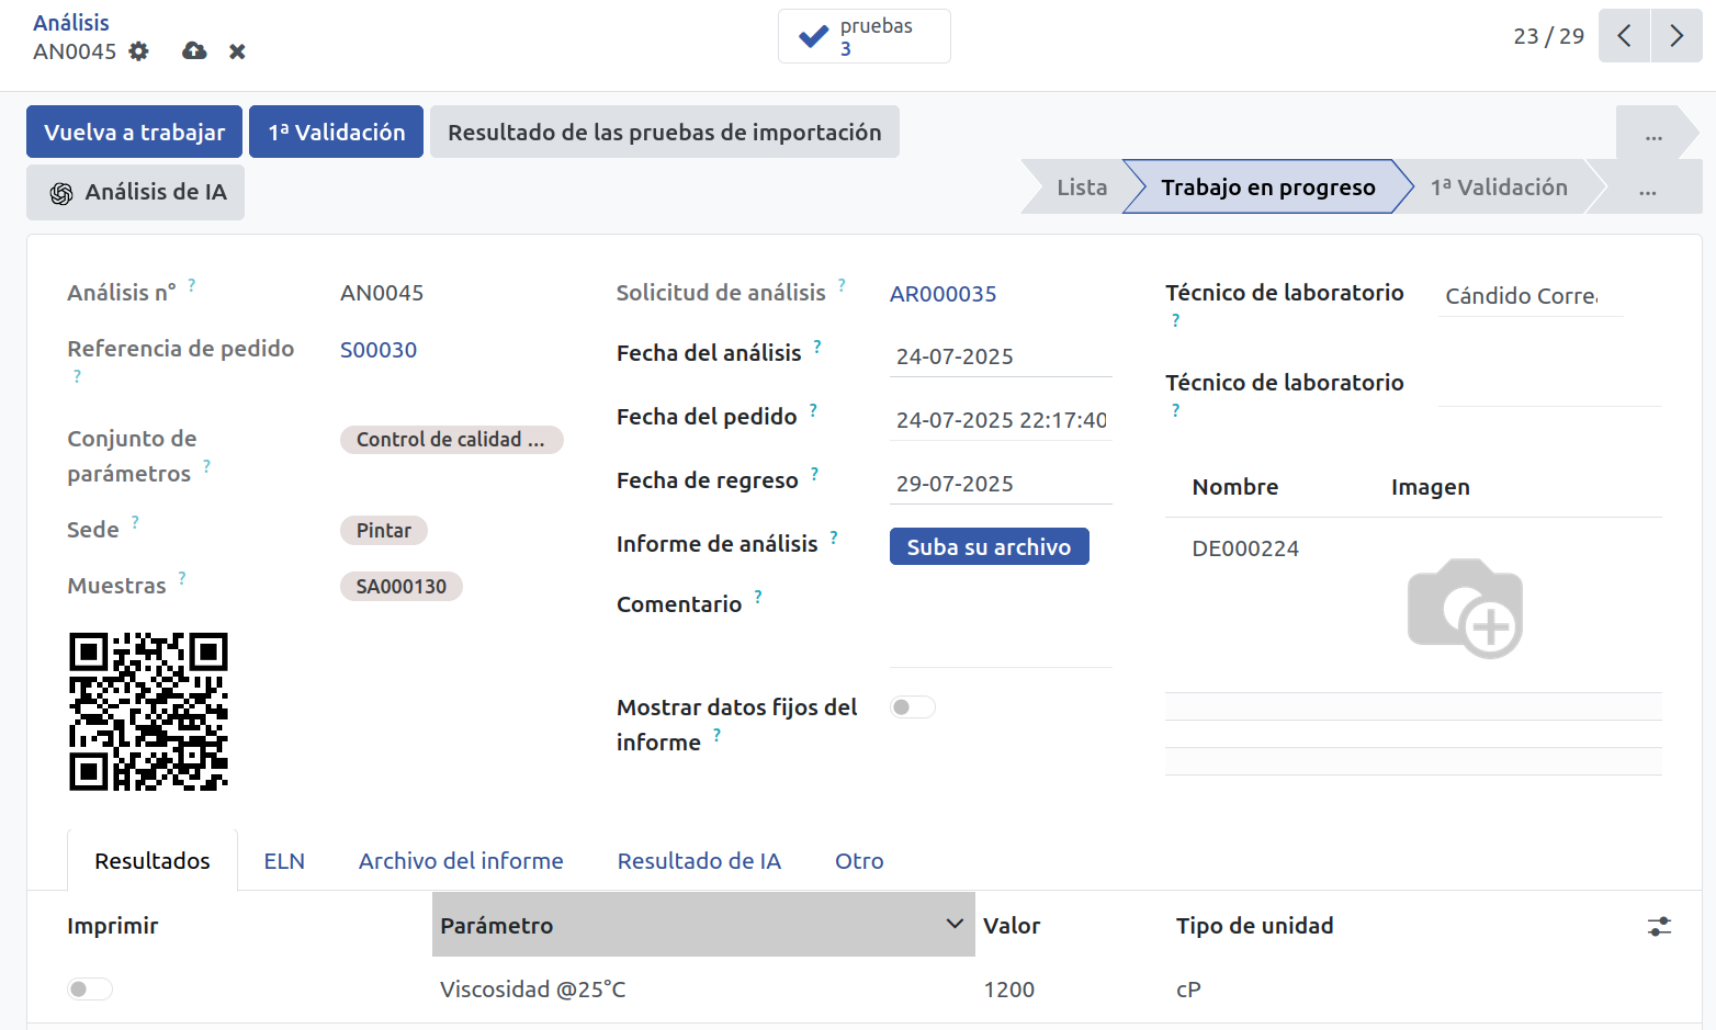Open column settings adjust icon
Screen dimensions: 1716x1030
coord(1659,926)
